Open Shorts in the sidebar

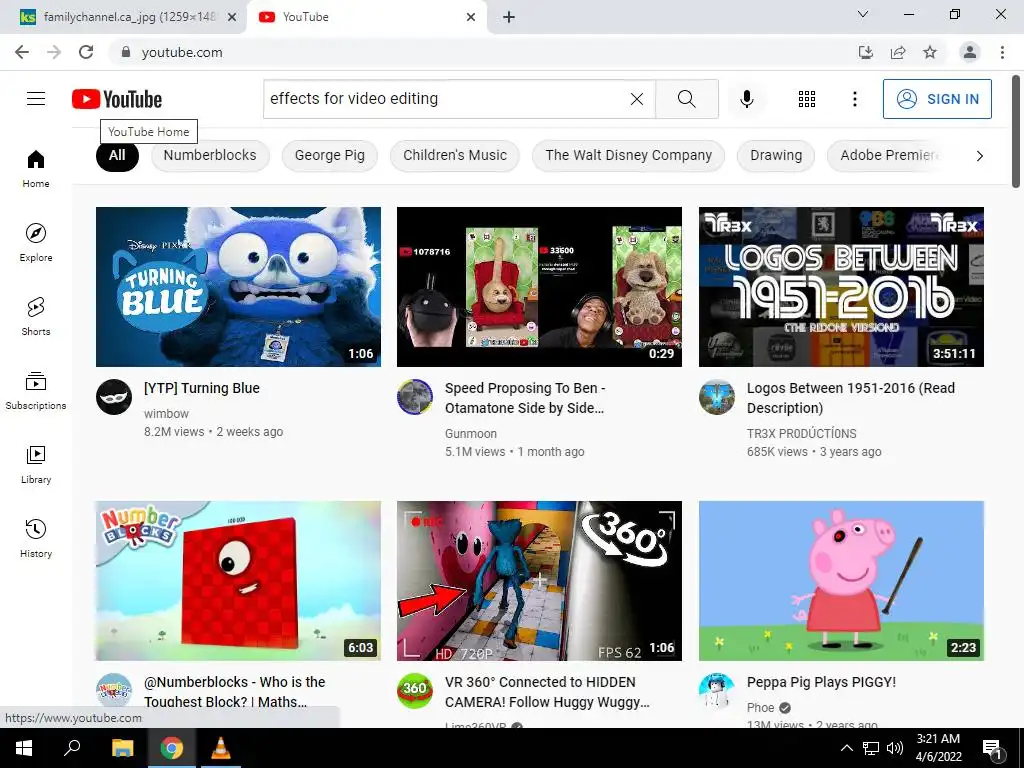coord(36,316)
